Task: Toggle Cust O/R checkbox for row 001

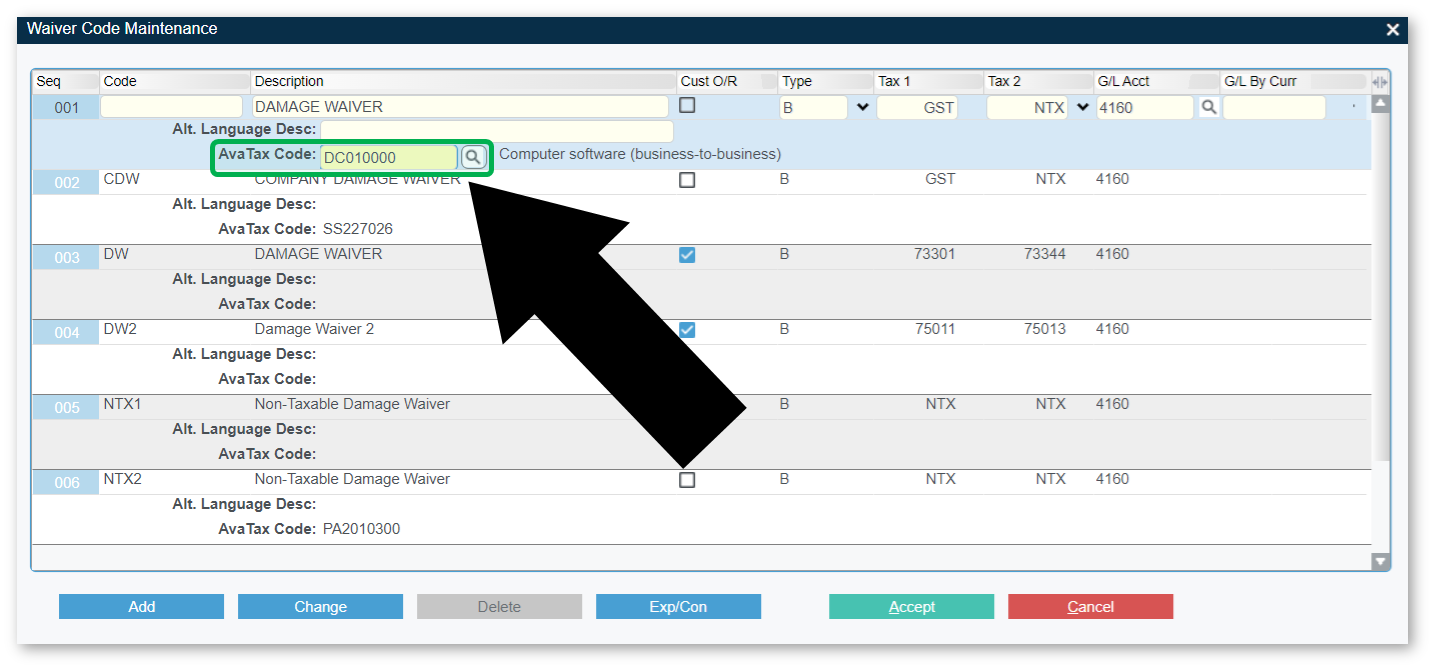Action: point(687,105)
